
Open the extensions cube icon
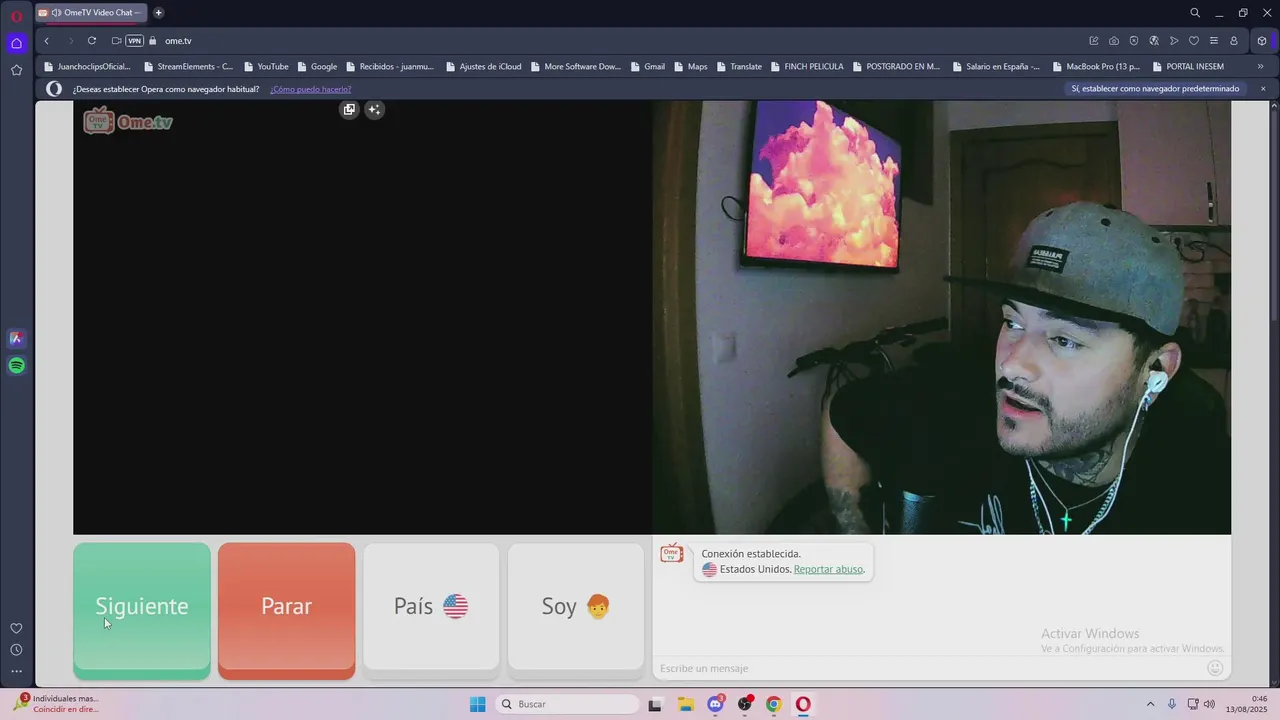1262,41
